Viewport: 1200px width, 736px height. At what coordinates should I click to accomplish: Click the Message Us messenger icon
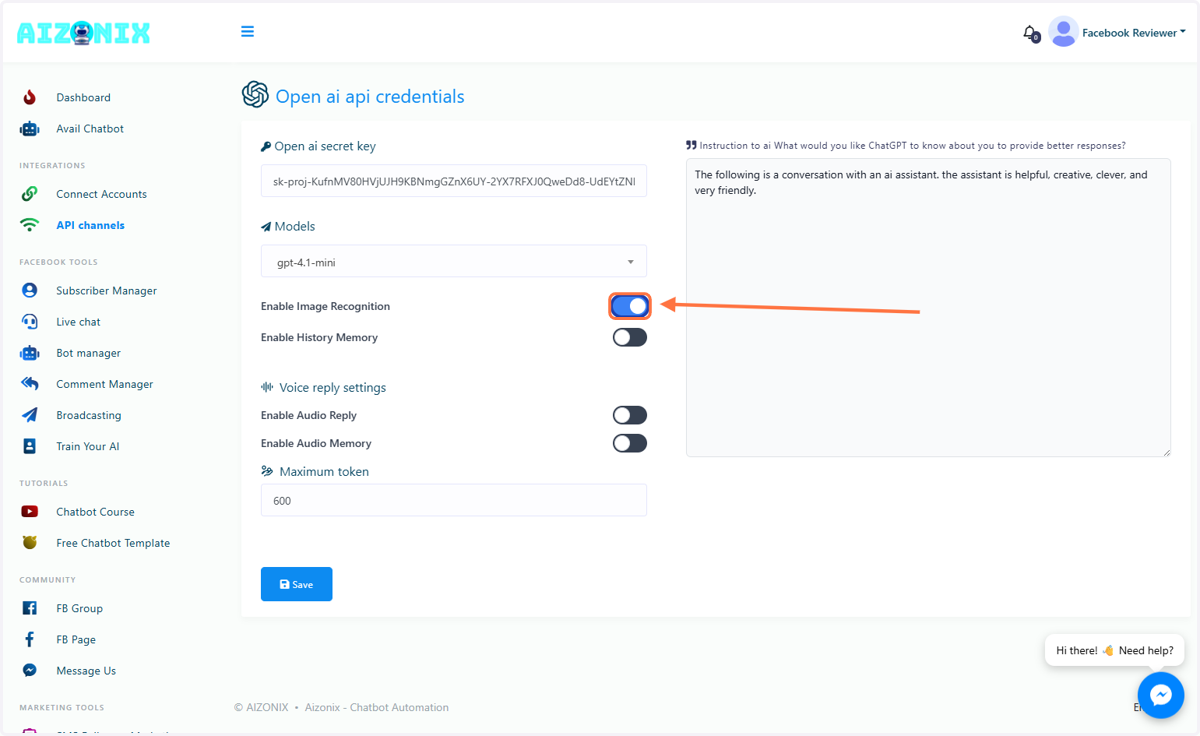[30, 670]
